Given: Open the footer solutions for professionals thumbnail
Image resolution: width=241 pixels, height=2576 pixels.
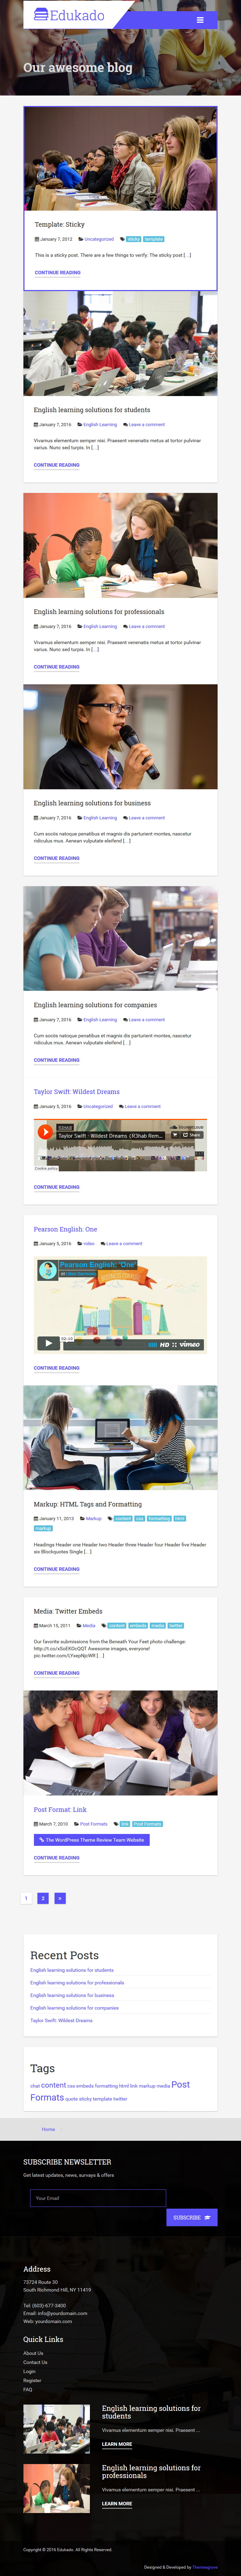Looking at the screenshot, I should click(x=56, y=2488).
